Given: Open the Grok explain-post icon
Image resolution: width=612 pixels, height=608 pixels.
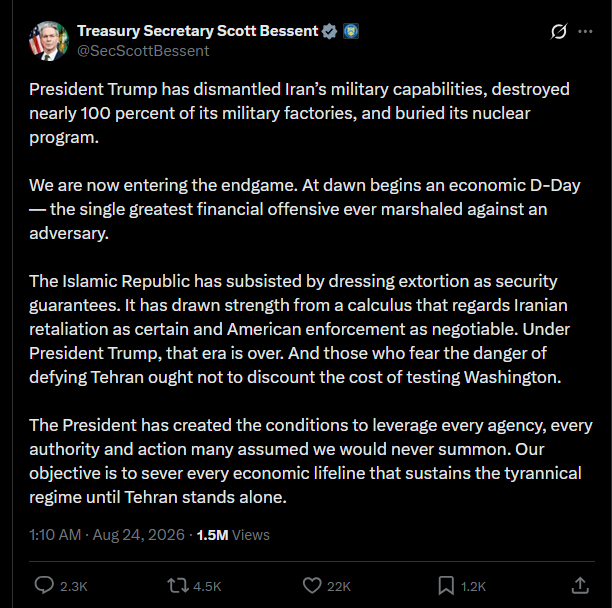Looking at the screenshot, I should 559,32.
